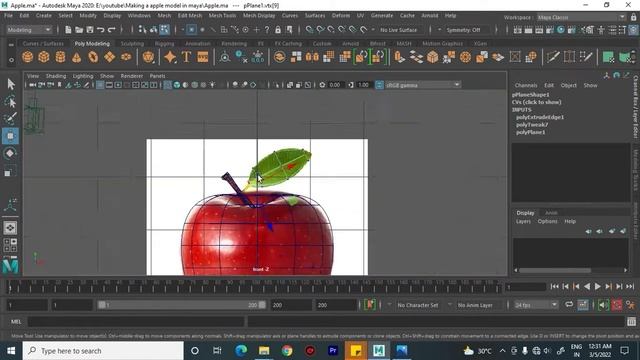Open the Mesh Tools menu
This screenshot has height=360, width=640.
[x=222, y=16]
